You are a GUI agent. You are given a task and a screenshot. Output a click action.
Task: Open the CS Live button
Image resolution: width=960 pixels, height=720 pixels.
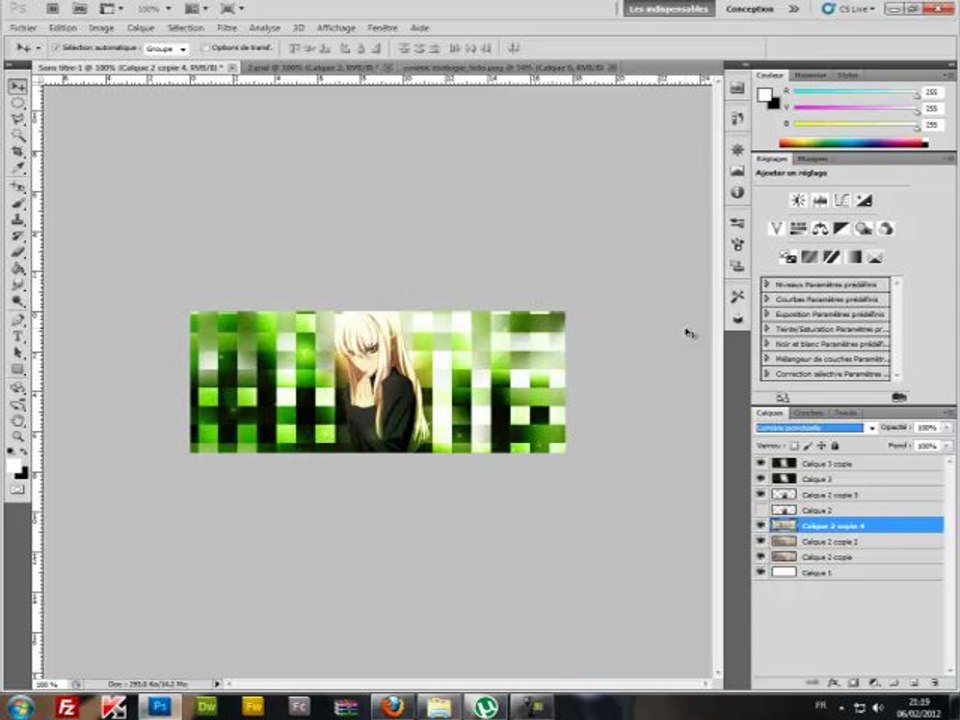pos(849,9)
